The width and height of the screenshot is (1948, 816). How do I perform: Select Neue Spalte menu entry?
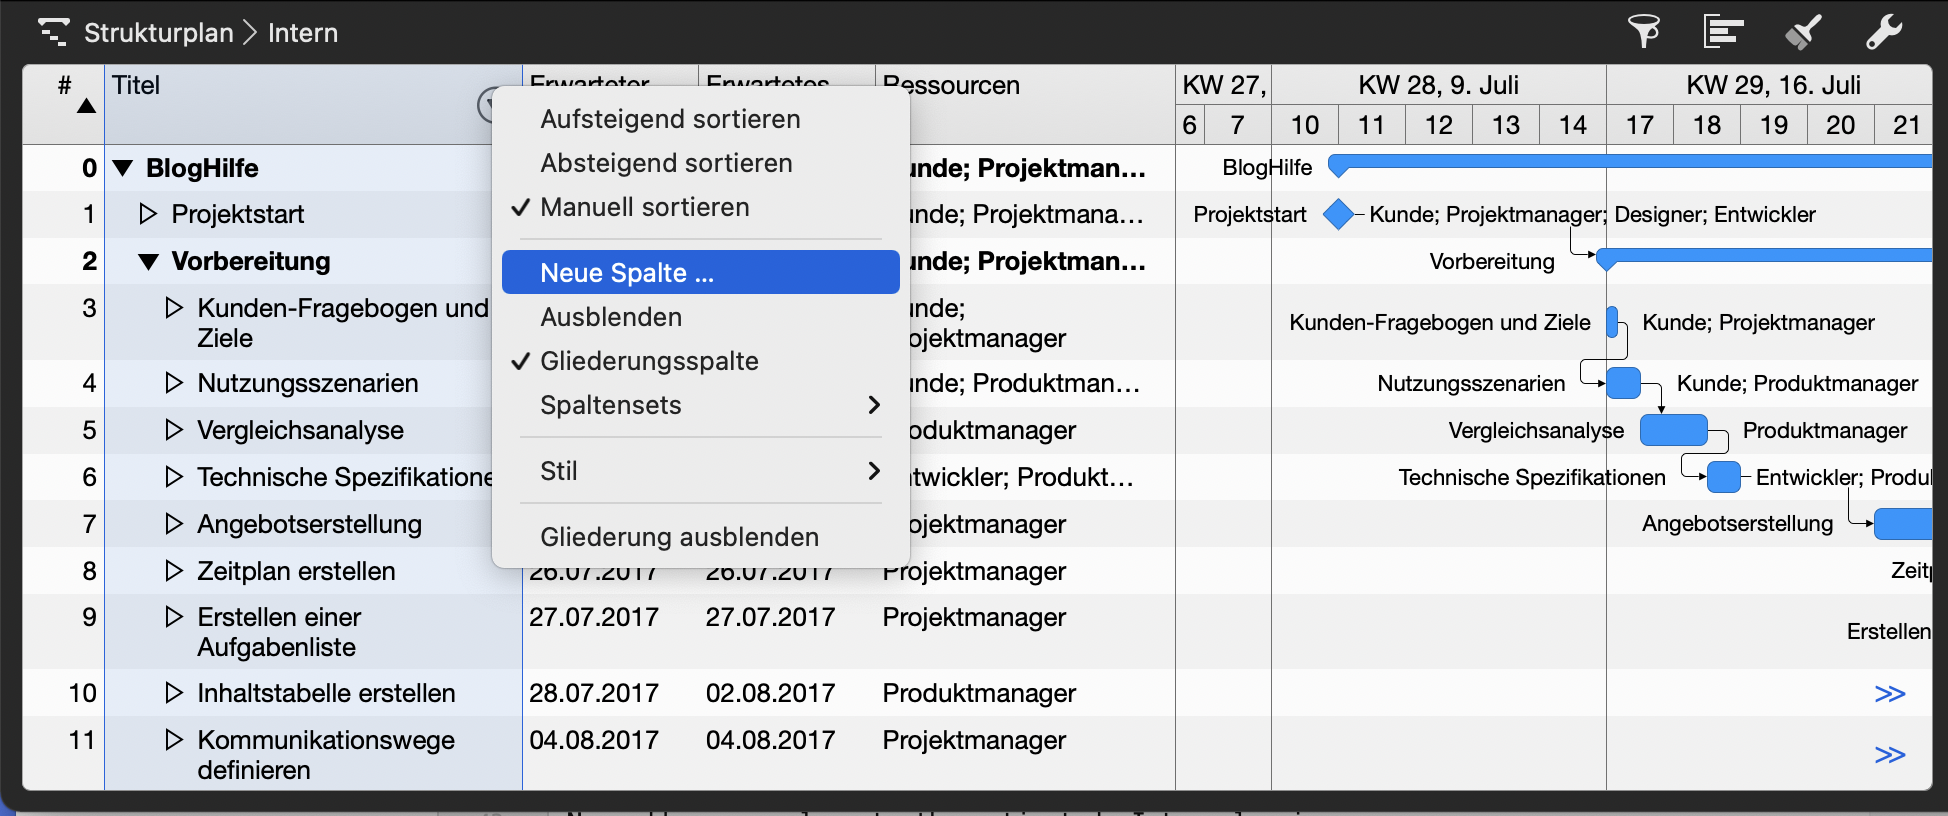point(700,273)
